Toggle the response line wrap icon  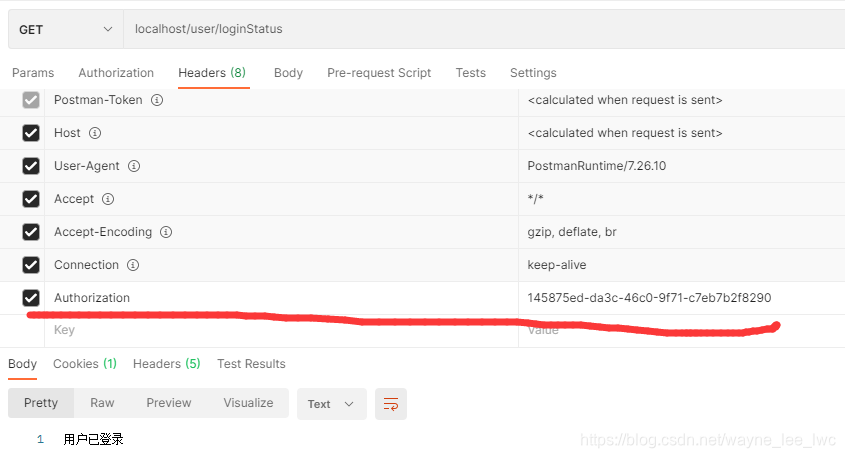point(391,404)
